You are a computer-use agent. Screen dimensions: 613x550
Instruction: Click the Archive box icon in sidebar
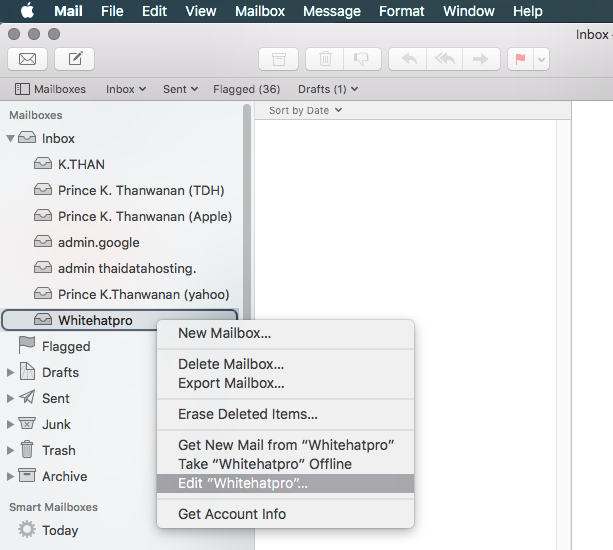coord(27,475)
